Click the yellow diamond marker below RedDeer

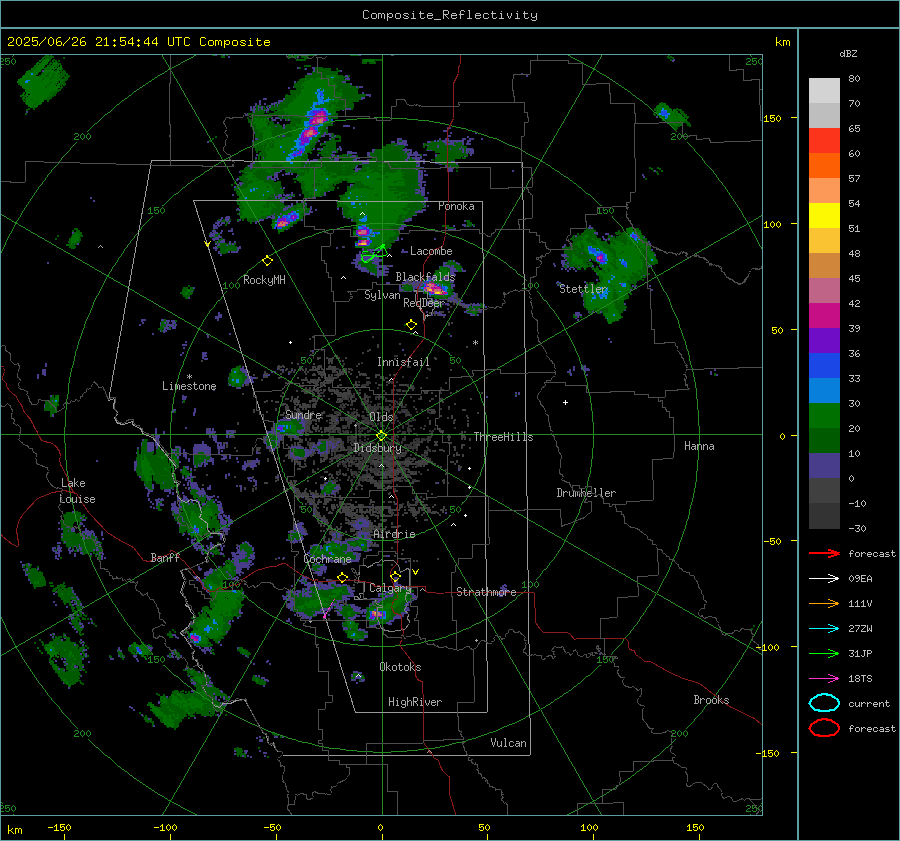pyautogui.click(x=411, y=325)
